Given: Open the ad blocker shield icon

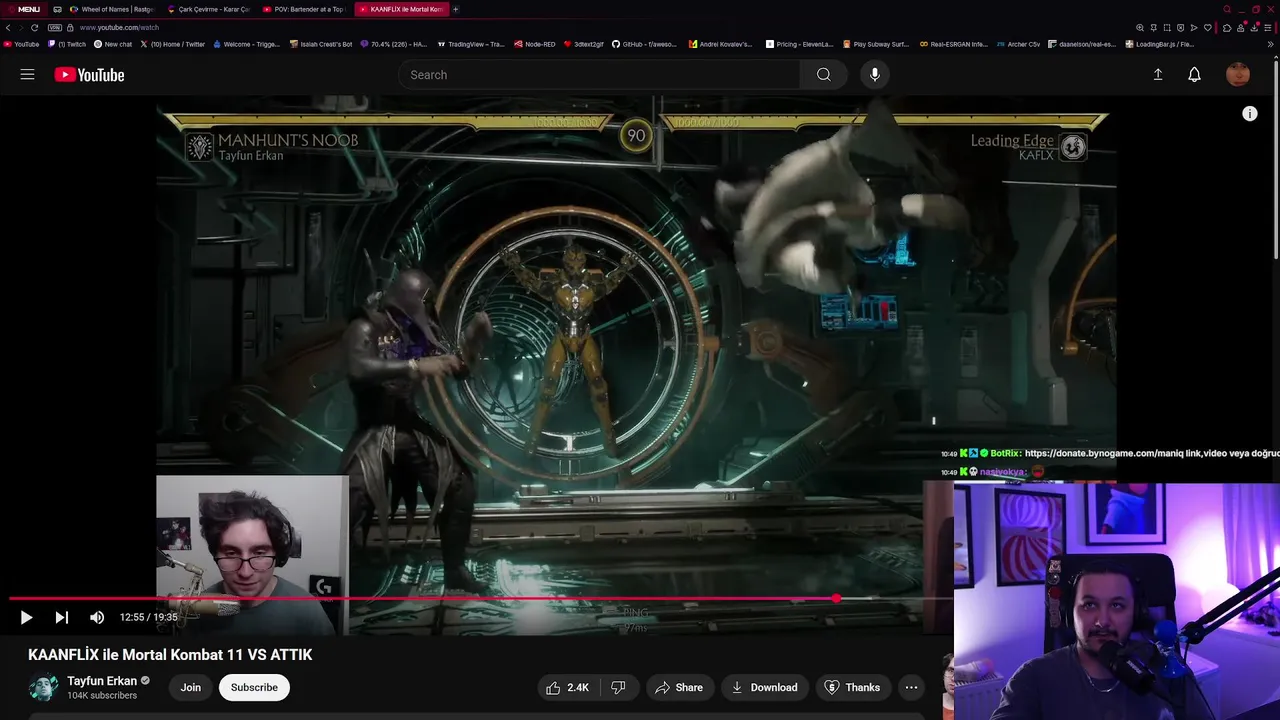Looking at the screenshot, I should point(1180,28).
